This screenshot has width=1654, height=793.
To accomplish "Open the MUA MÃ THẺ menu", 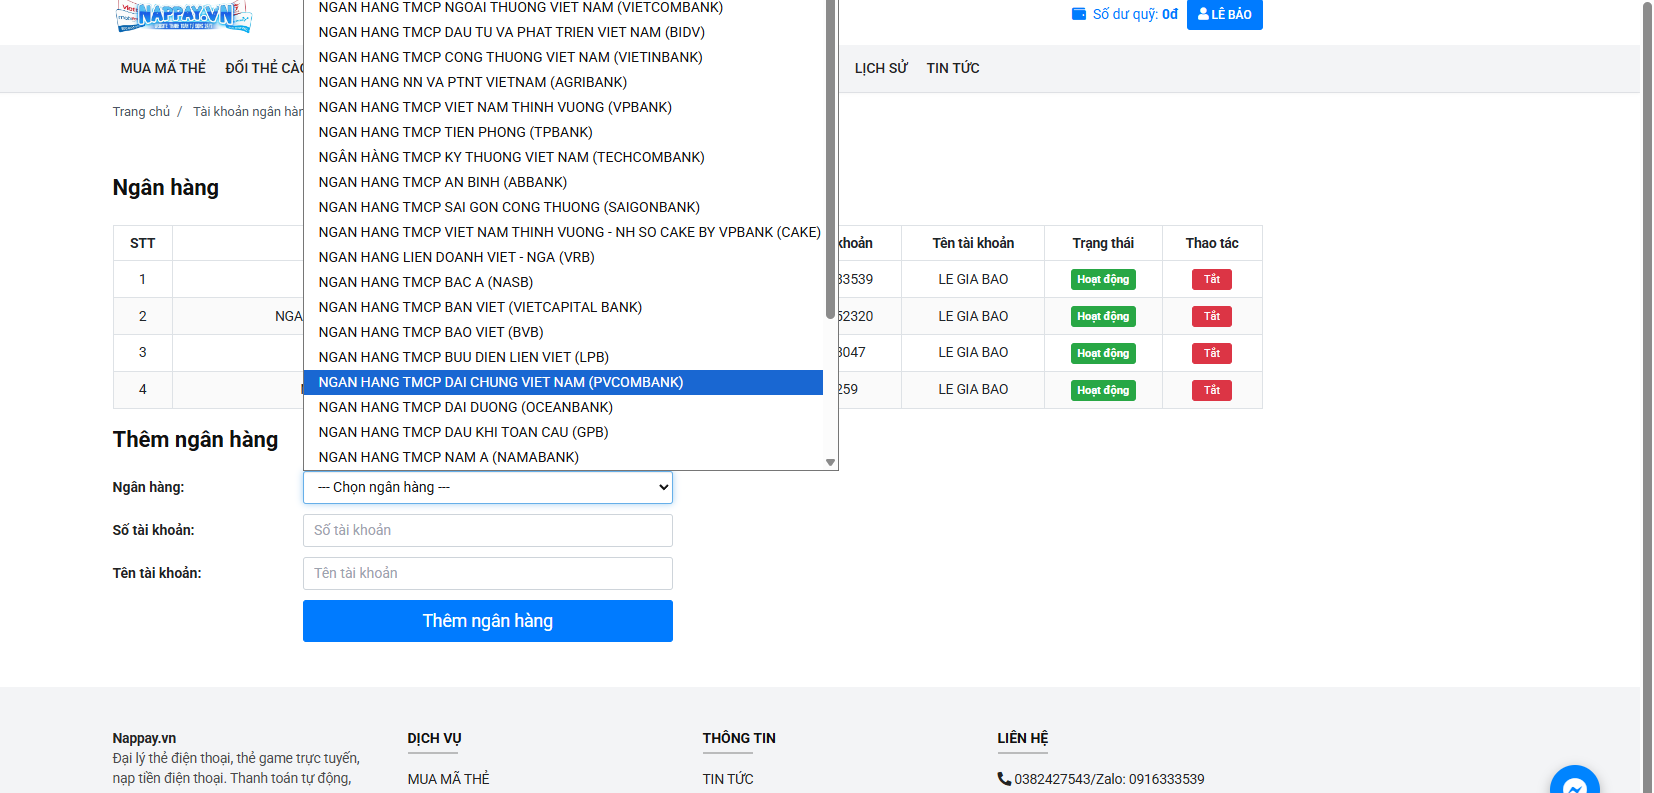I will tap(163, 68).
